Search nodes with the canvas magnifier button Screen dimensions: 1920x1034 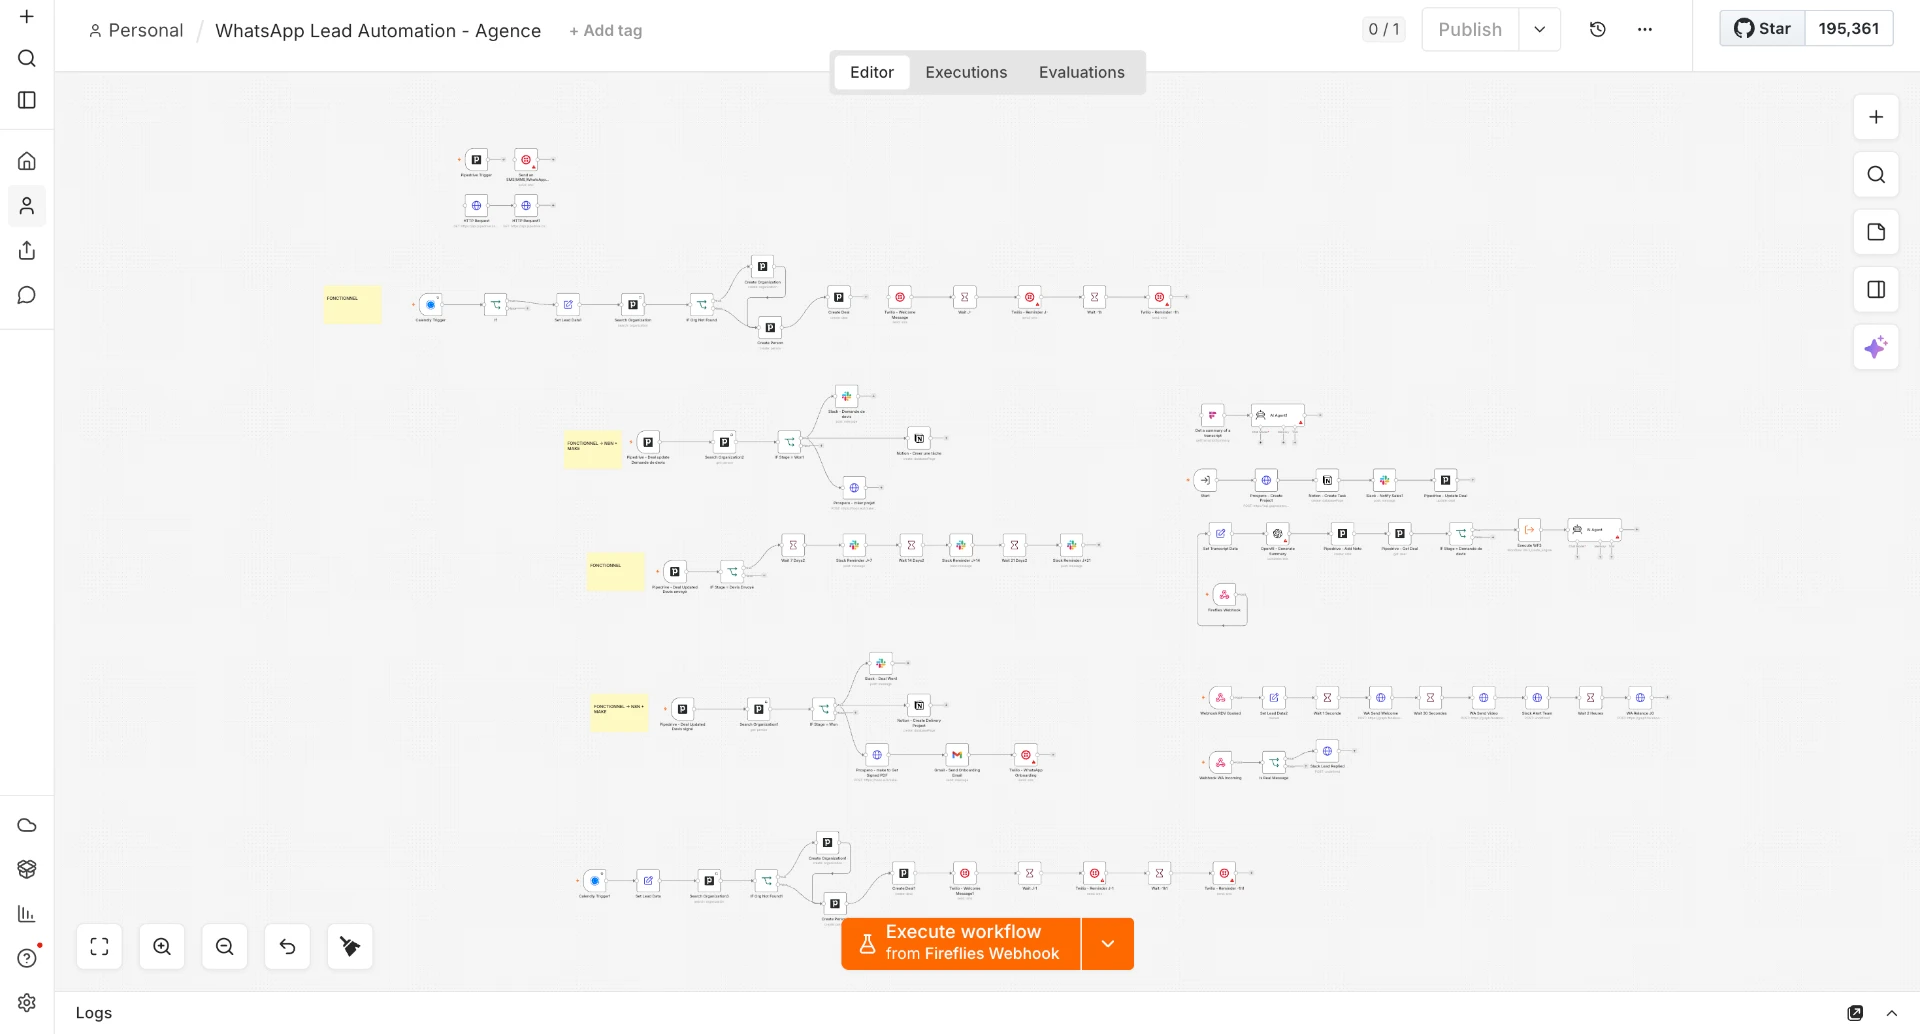(x=1876, y=175)
